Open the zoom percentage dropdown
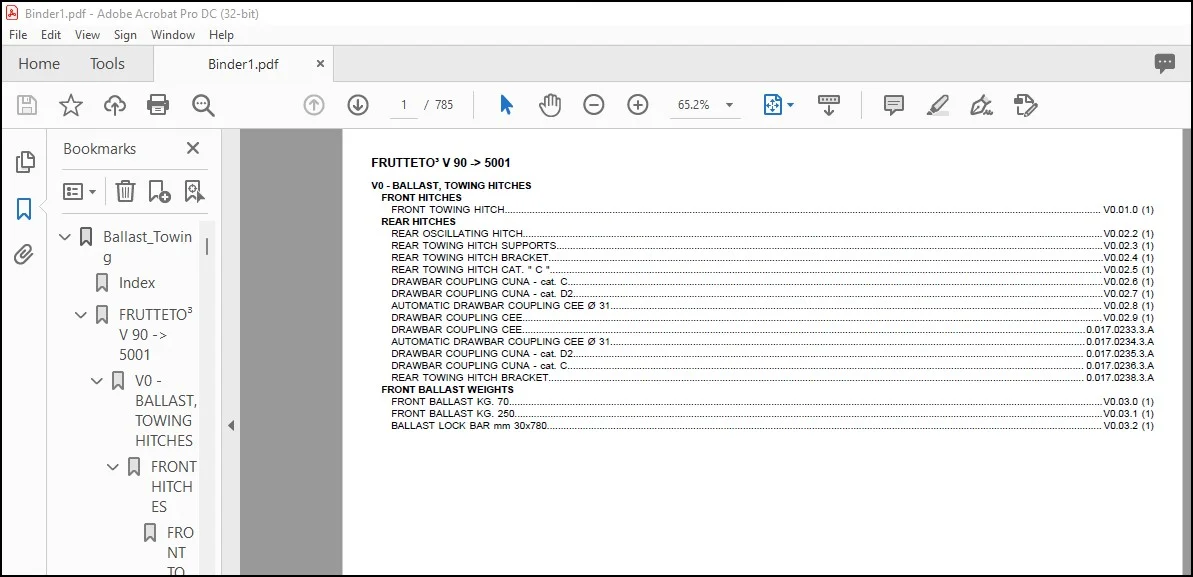 [x=730, y=105]
